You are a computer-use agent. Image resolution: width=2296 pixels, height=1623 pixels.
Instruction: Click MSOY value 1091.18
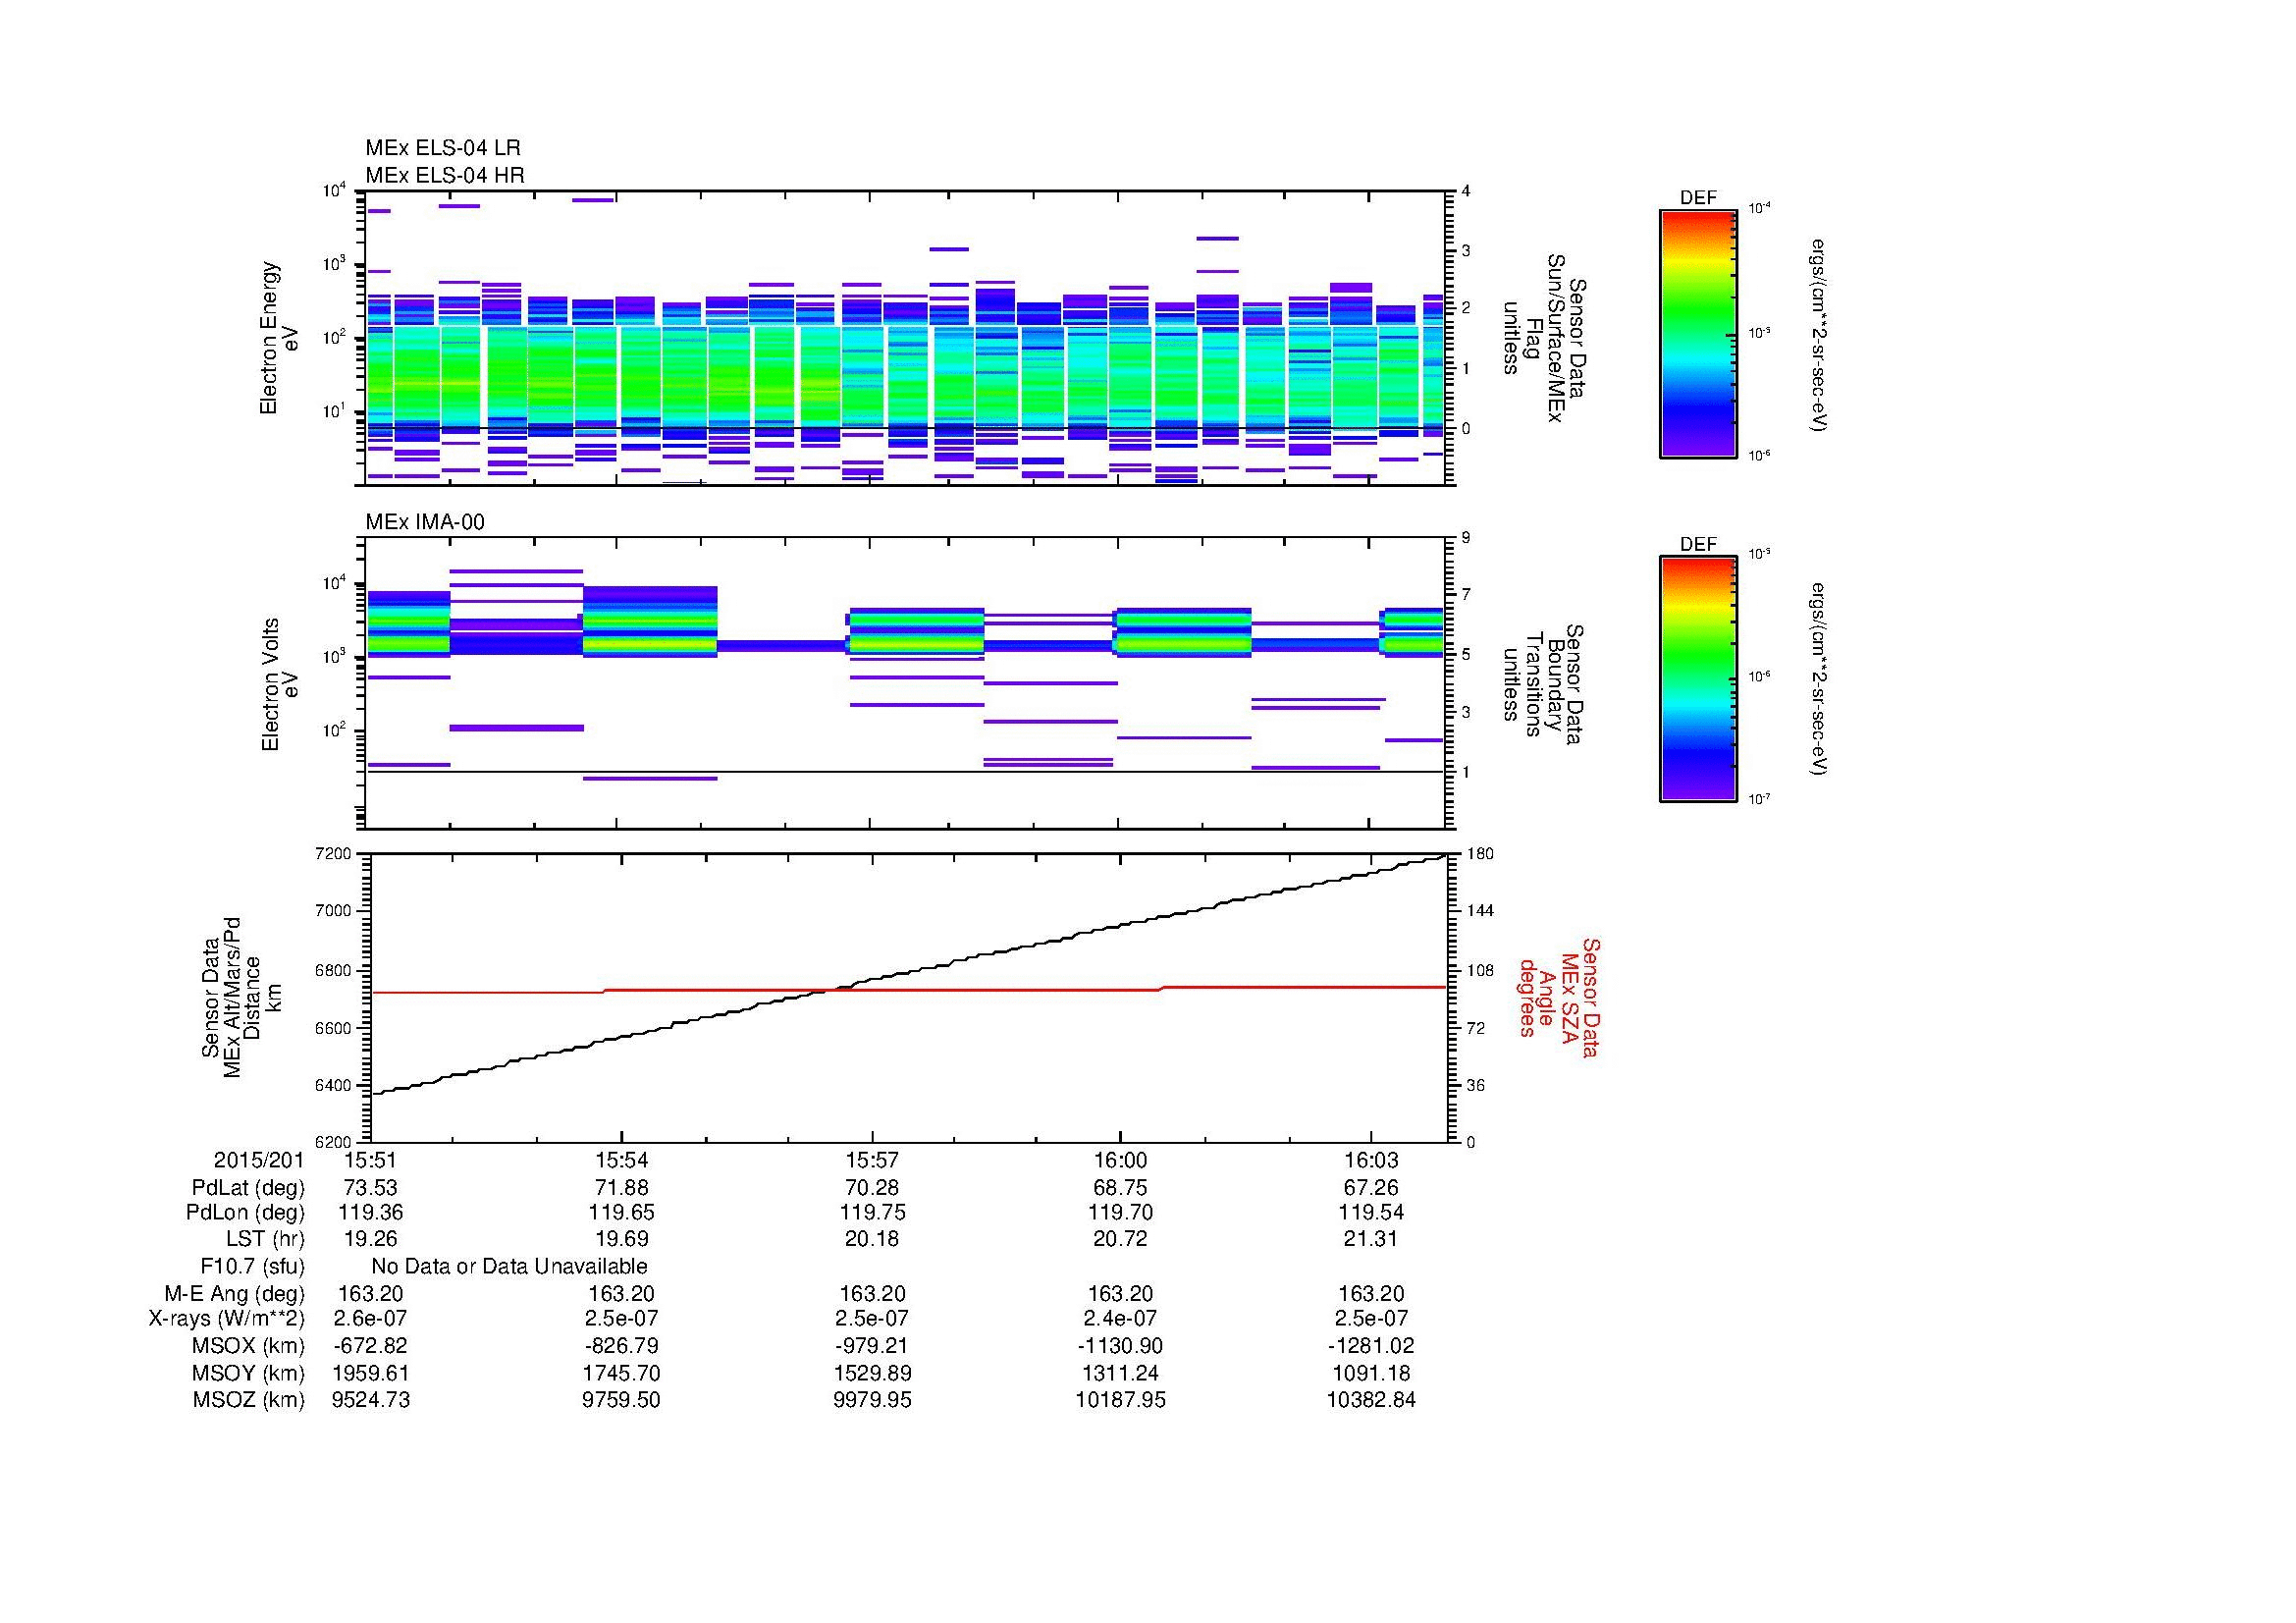[x=1371, y=1374]
